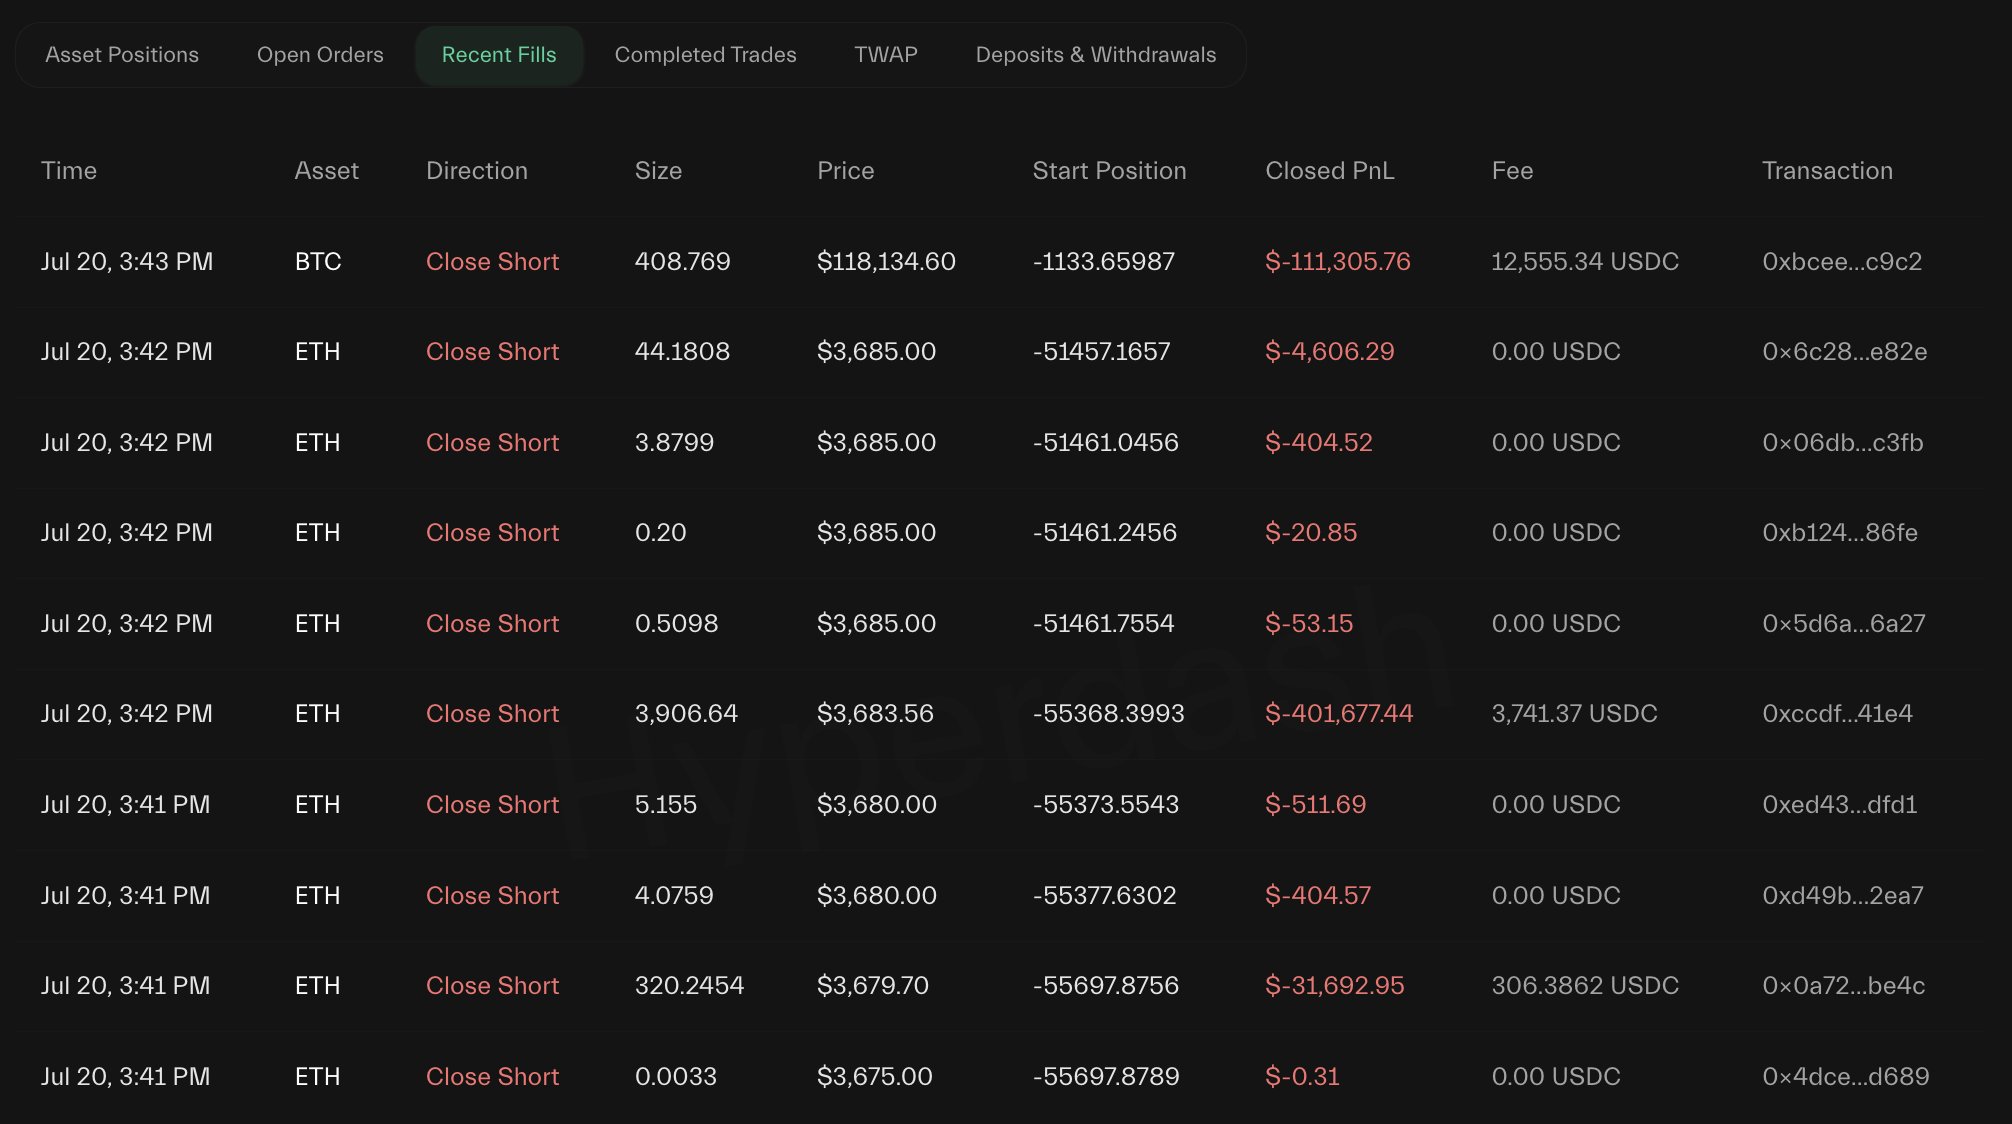Click the $3,679.70 price value

(873, 986)
